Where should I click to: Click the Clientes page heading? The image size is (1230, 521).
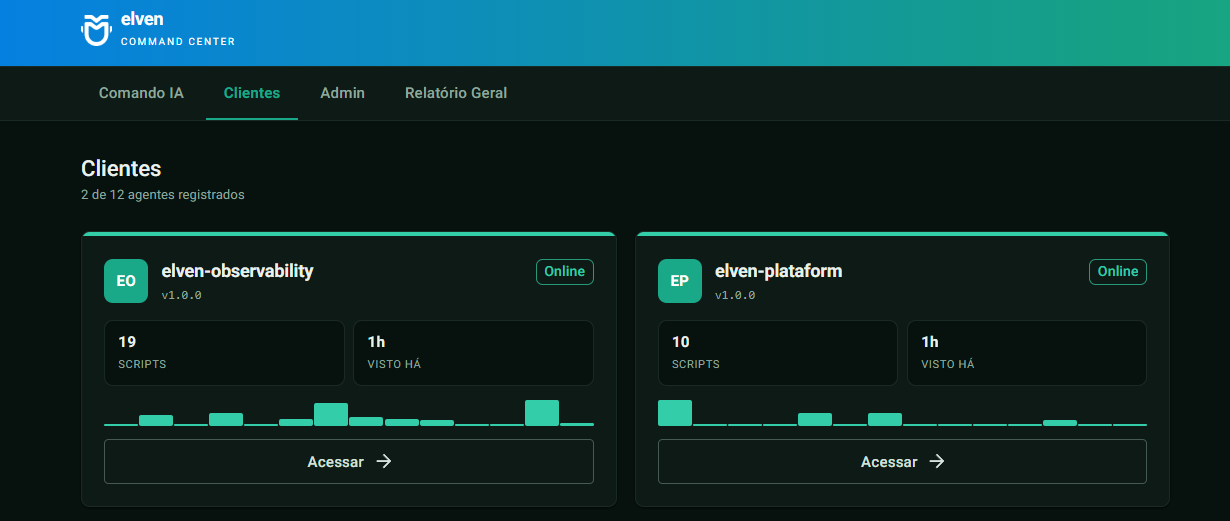click(x=121, y=169)
